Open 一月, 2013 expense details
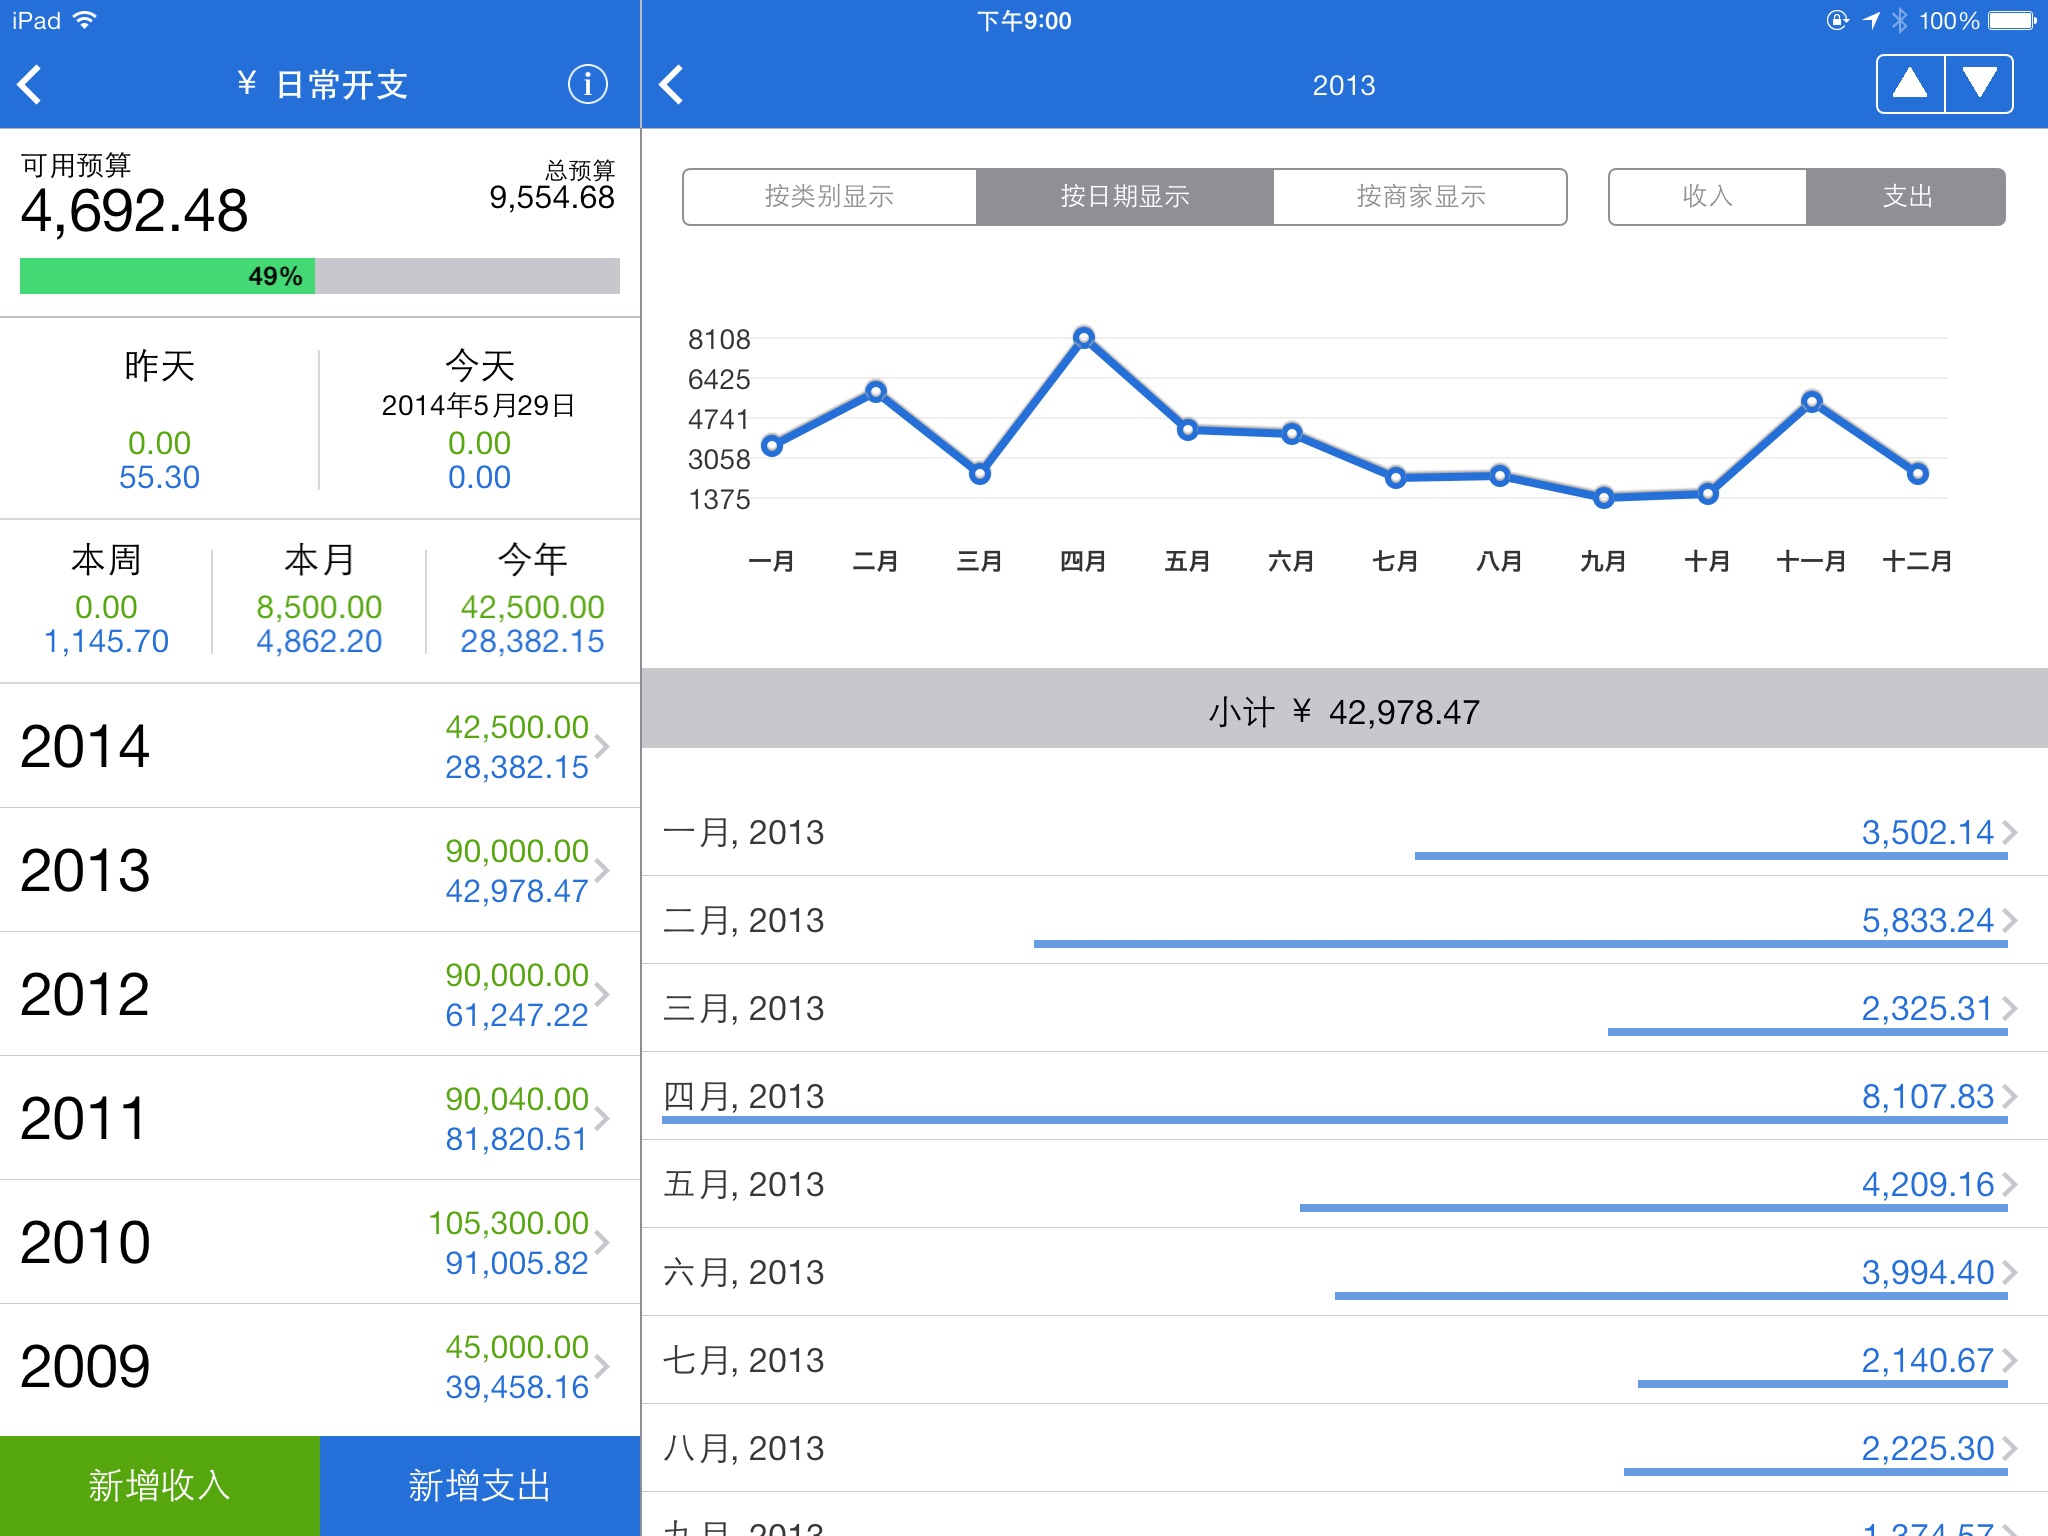This screenshot has height=1536, width=2048. tap(1344, 832)
